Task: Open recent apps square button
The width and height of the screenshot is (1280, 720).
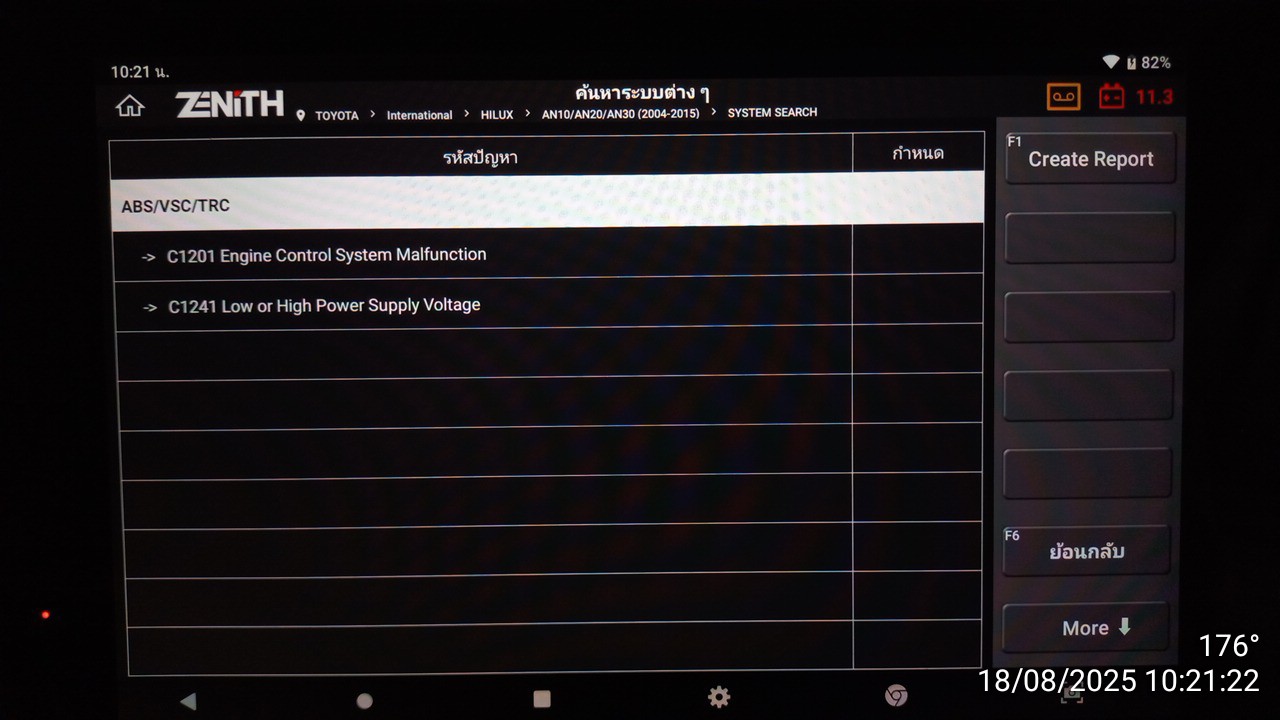Action: coord(542,699)
